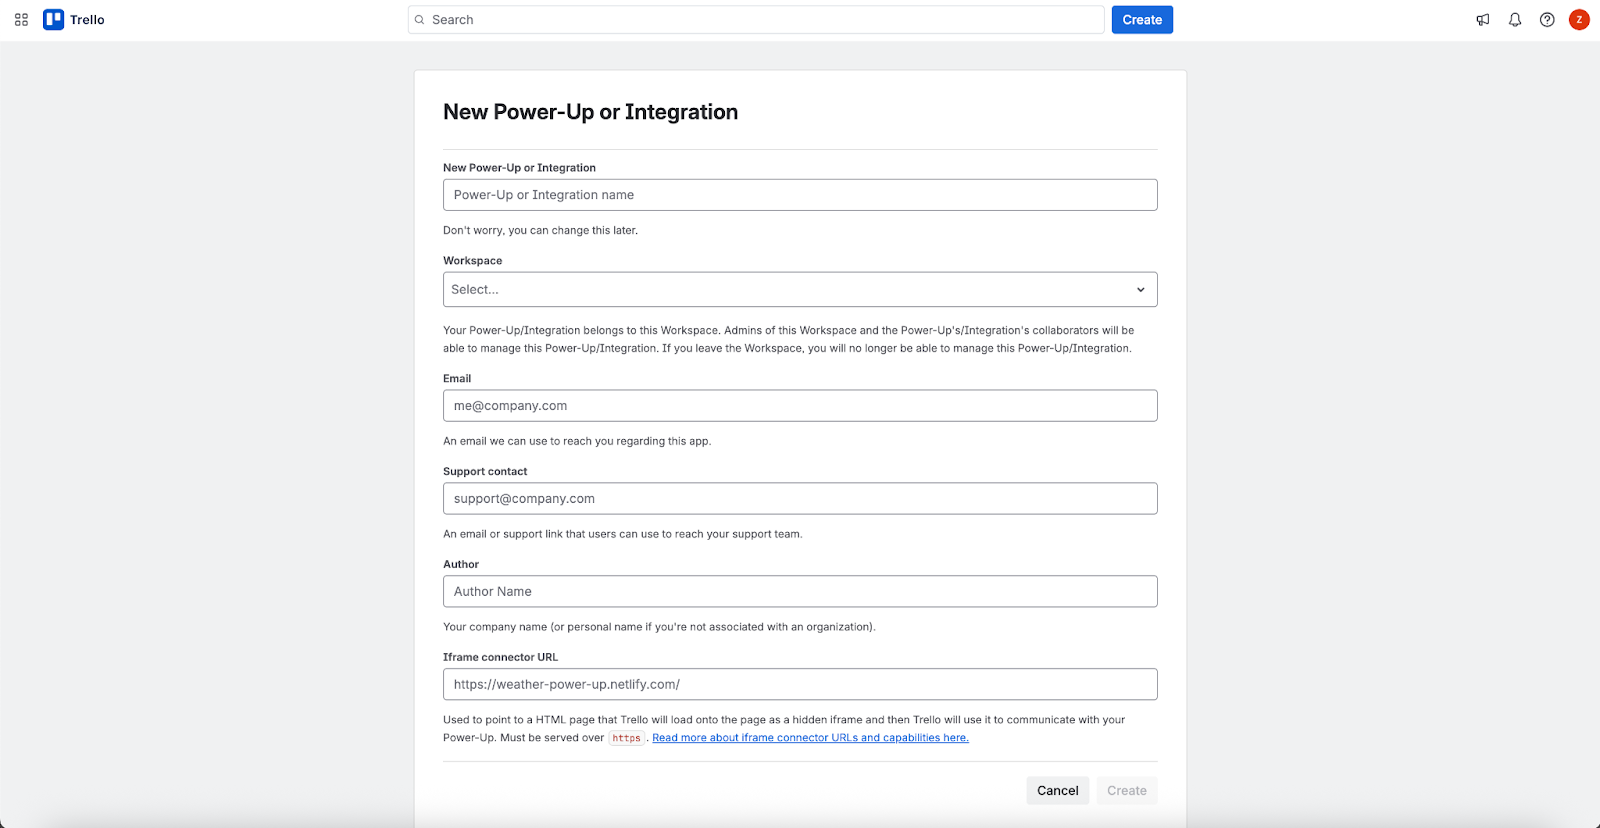
Task: Open the iframe connector URLs documentation link
Action: pyautogui.click(x=810, y=738)
